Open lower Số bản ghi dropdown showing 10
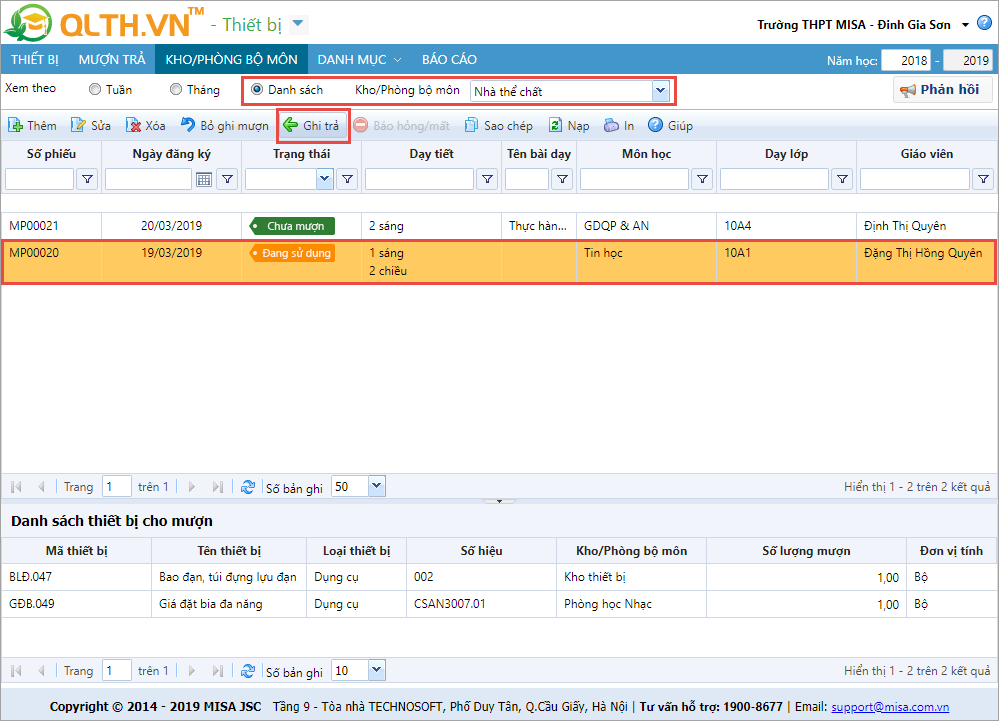The height and width of the screenshot is (721, 999). pos(377,670)
